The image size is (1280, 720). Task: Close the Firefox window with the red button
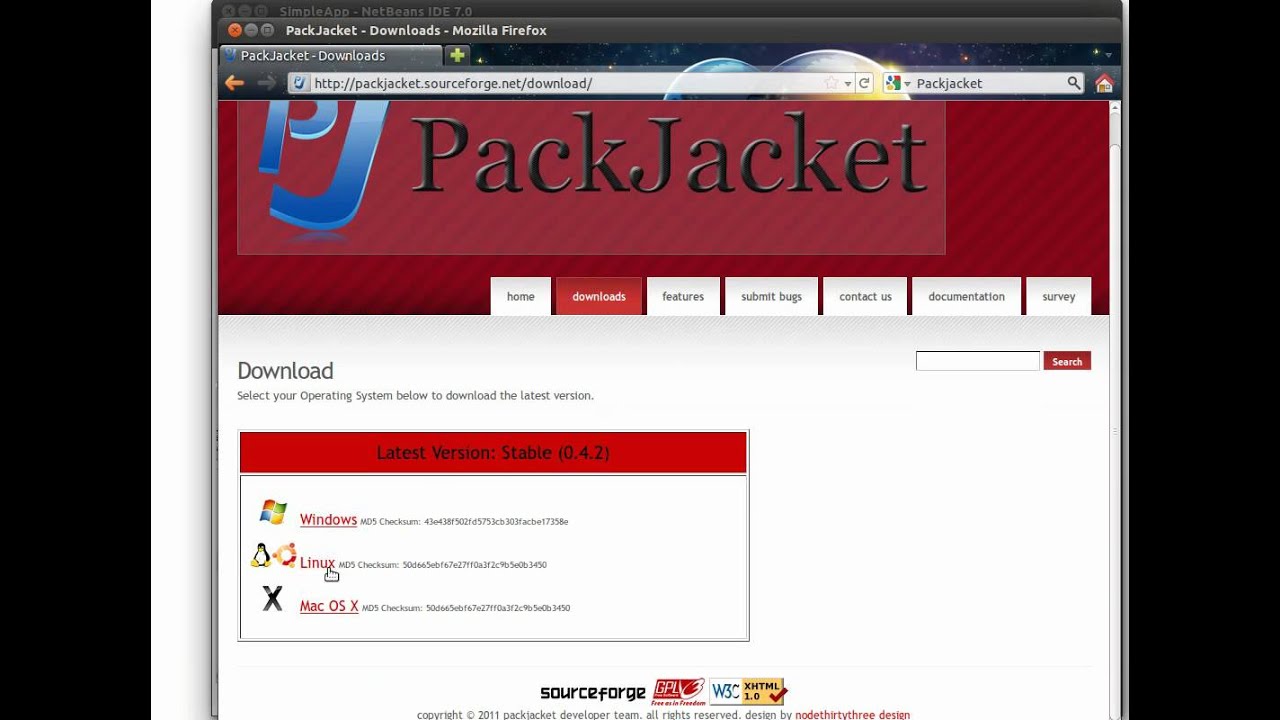pos(234,30)
